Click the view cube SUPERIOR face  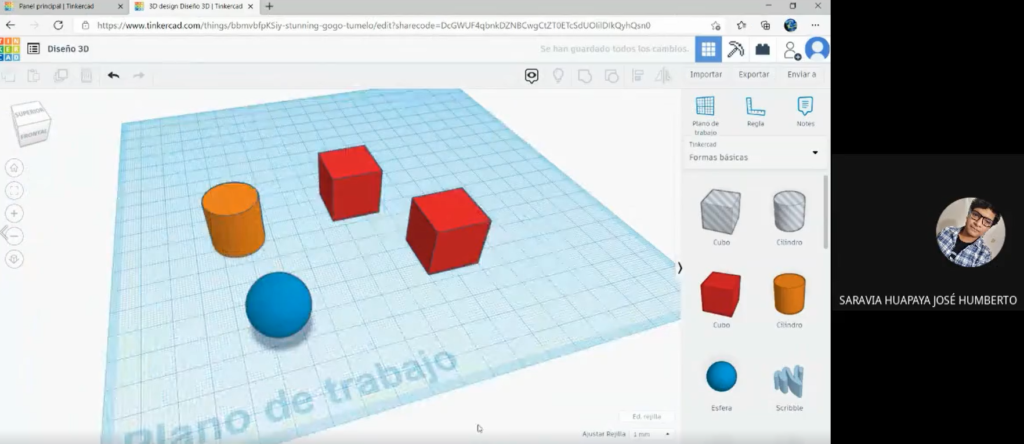point(29,111)
